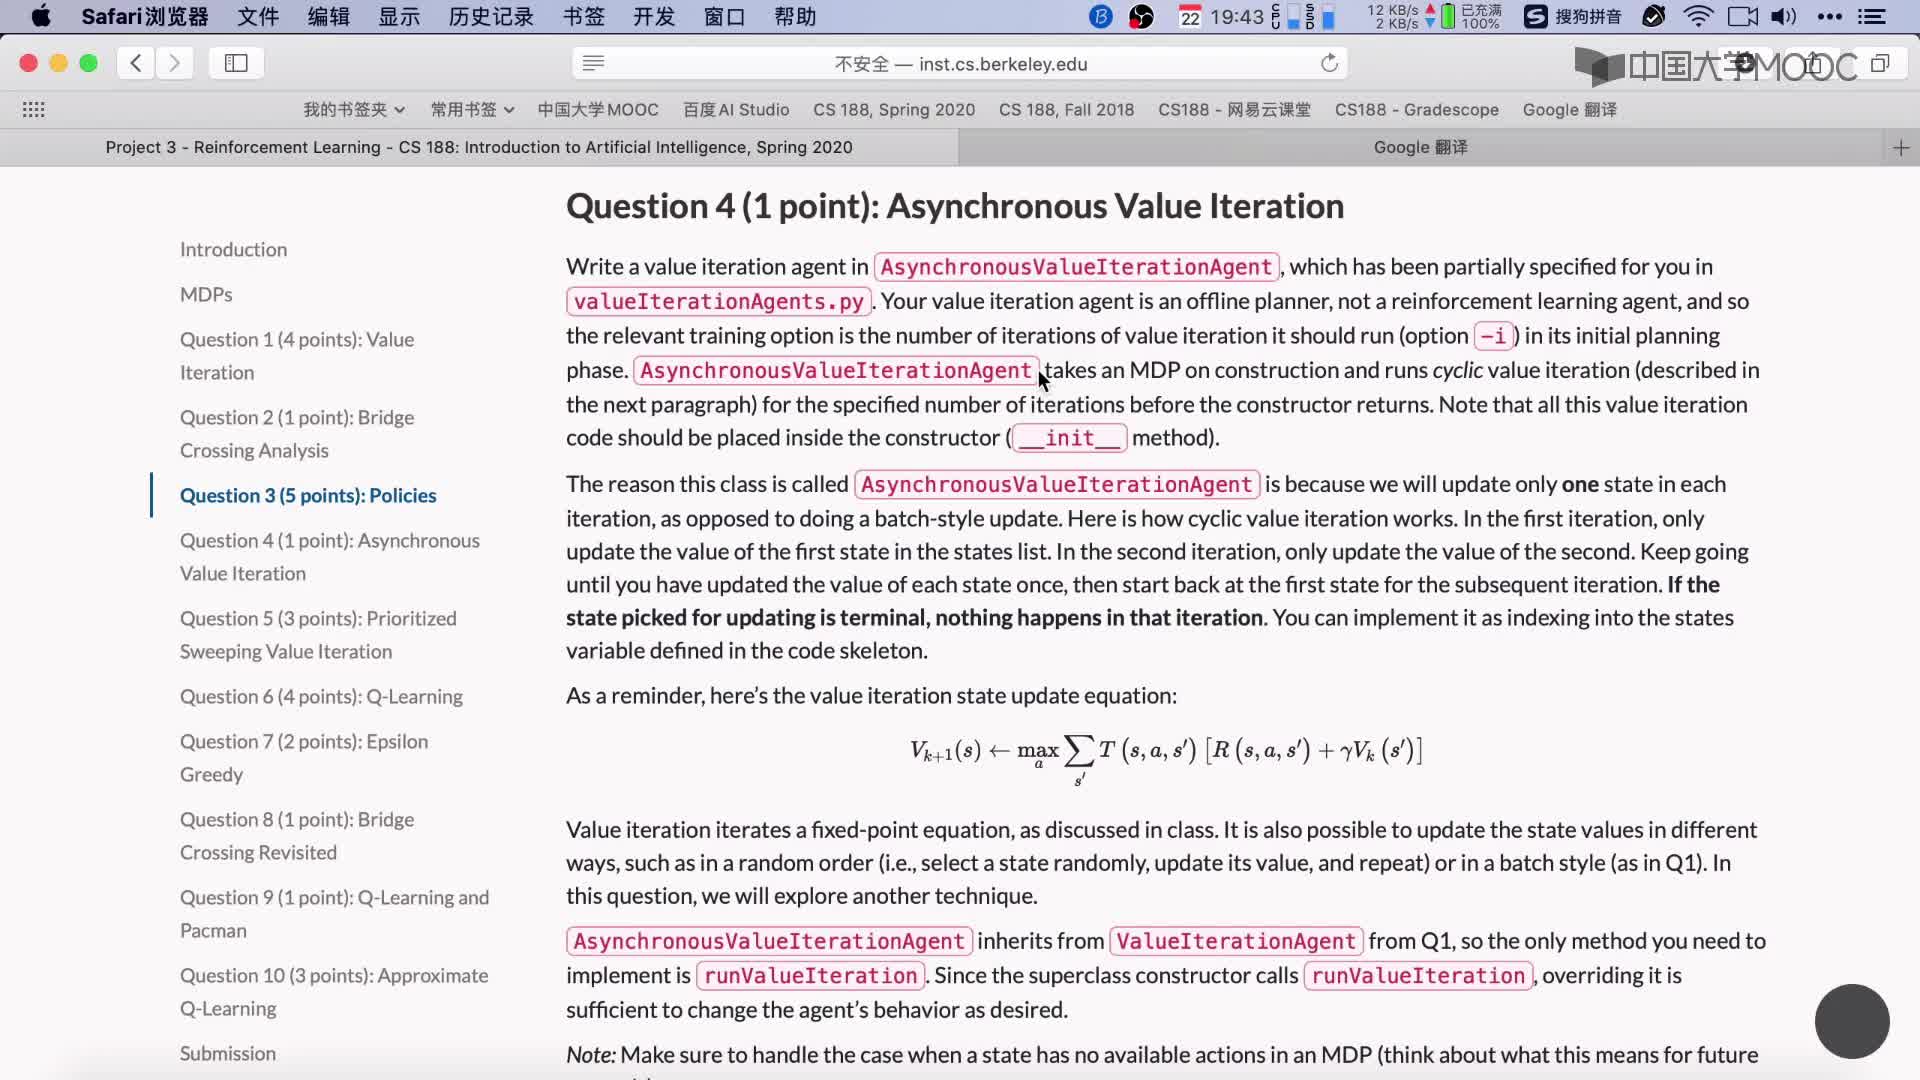Open the 我的书签夹 bookmarks dropdown
This screenshot has height=1080, width=1920.
(x=354, y=110)
